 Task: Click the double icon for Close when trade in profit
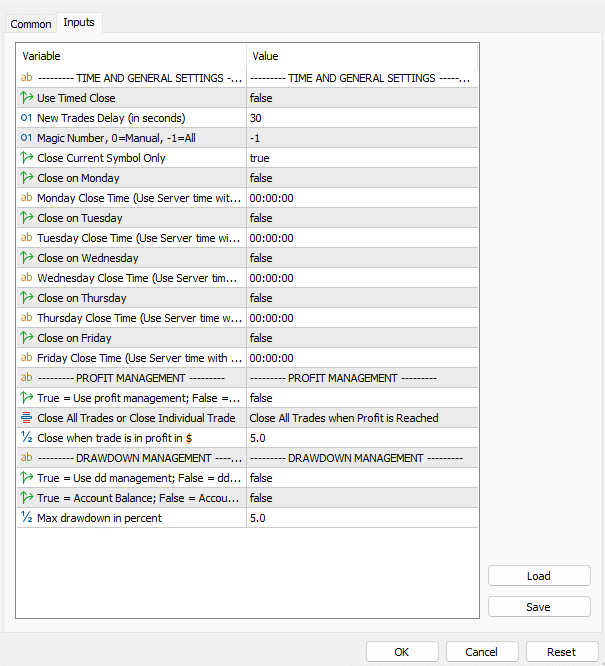click(26, 437)
